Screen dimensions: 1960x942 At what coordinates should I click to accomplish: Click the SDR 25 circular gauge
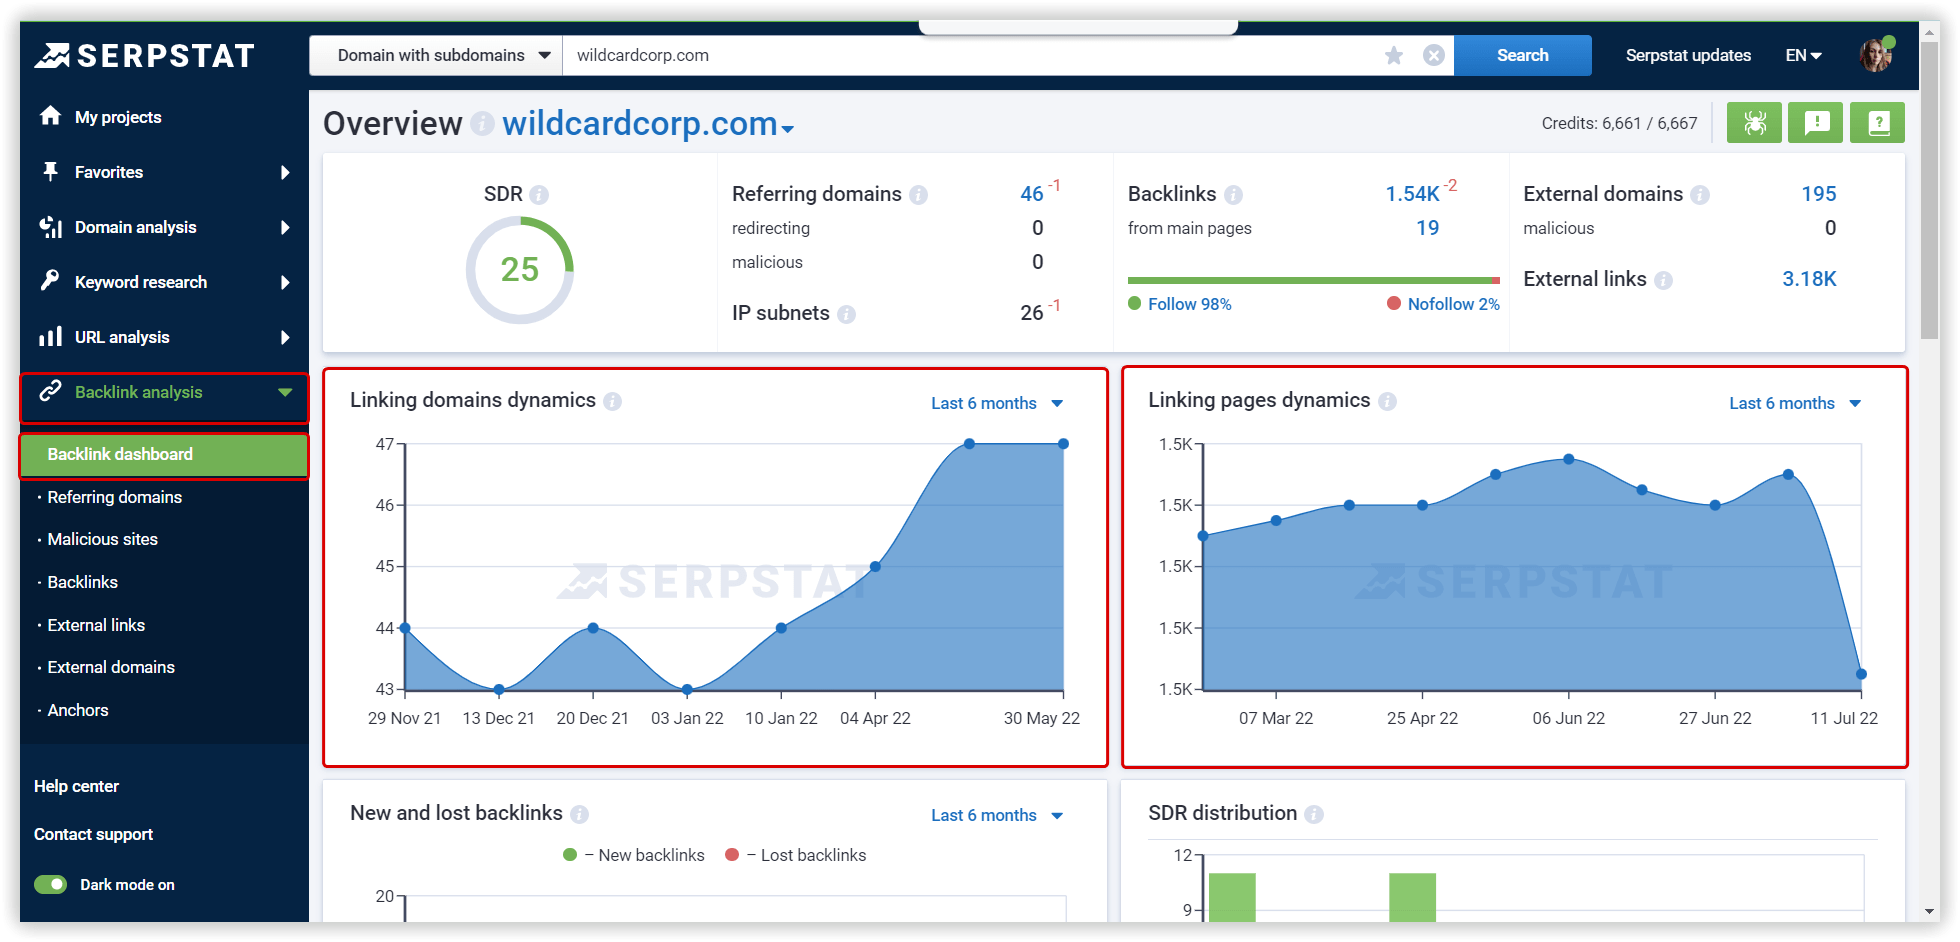pos(519,270)
